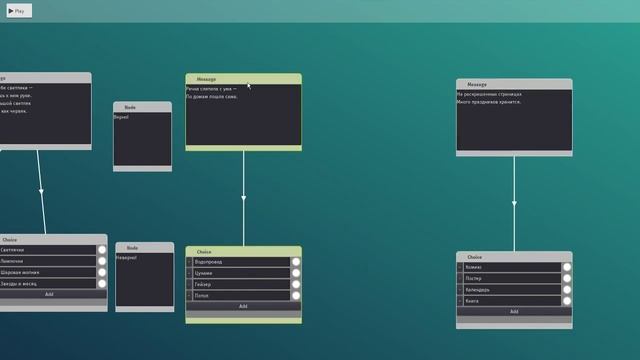Remove the Календарь option with its minus button

click(460, 290)
